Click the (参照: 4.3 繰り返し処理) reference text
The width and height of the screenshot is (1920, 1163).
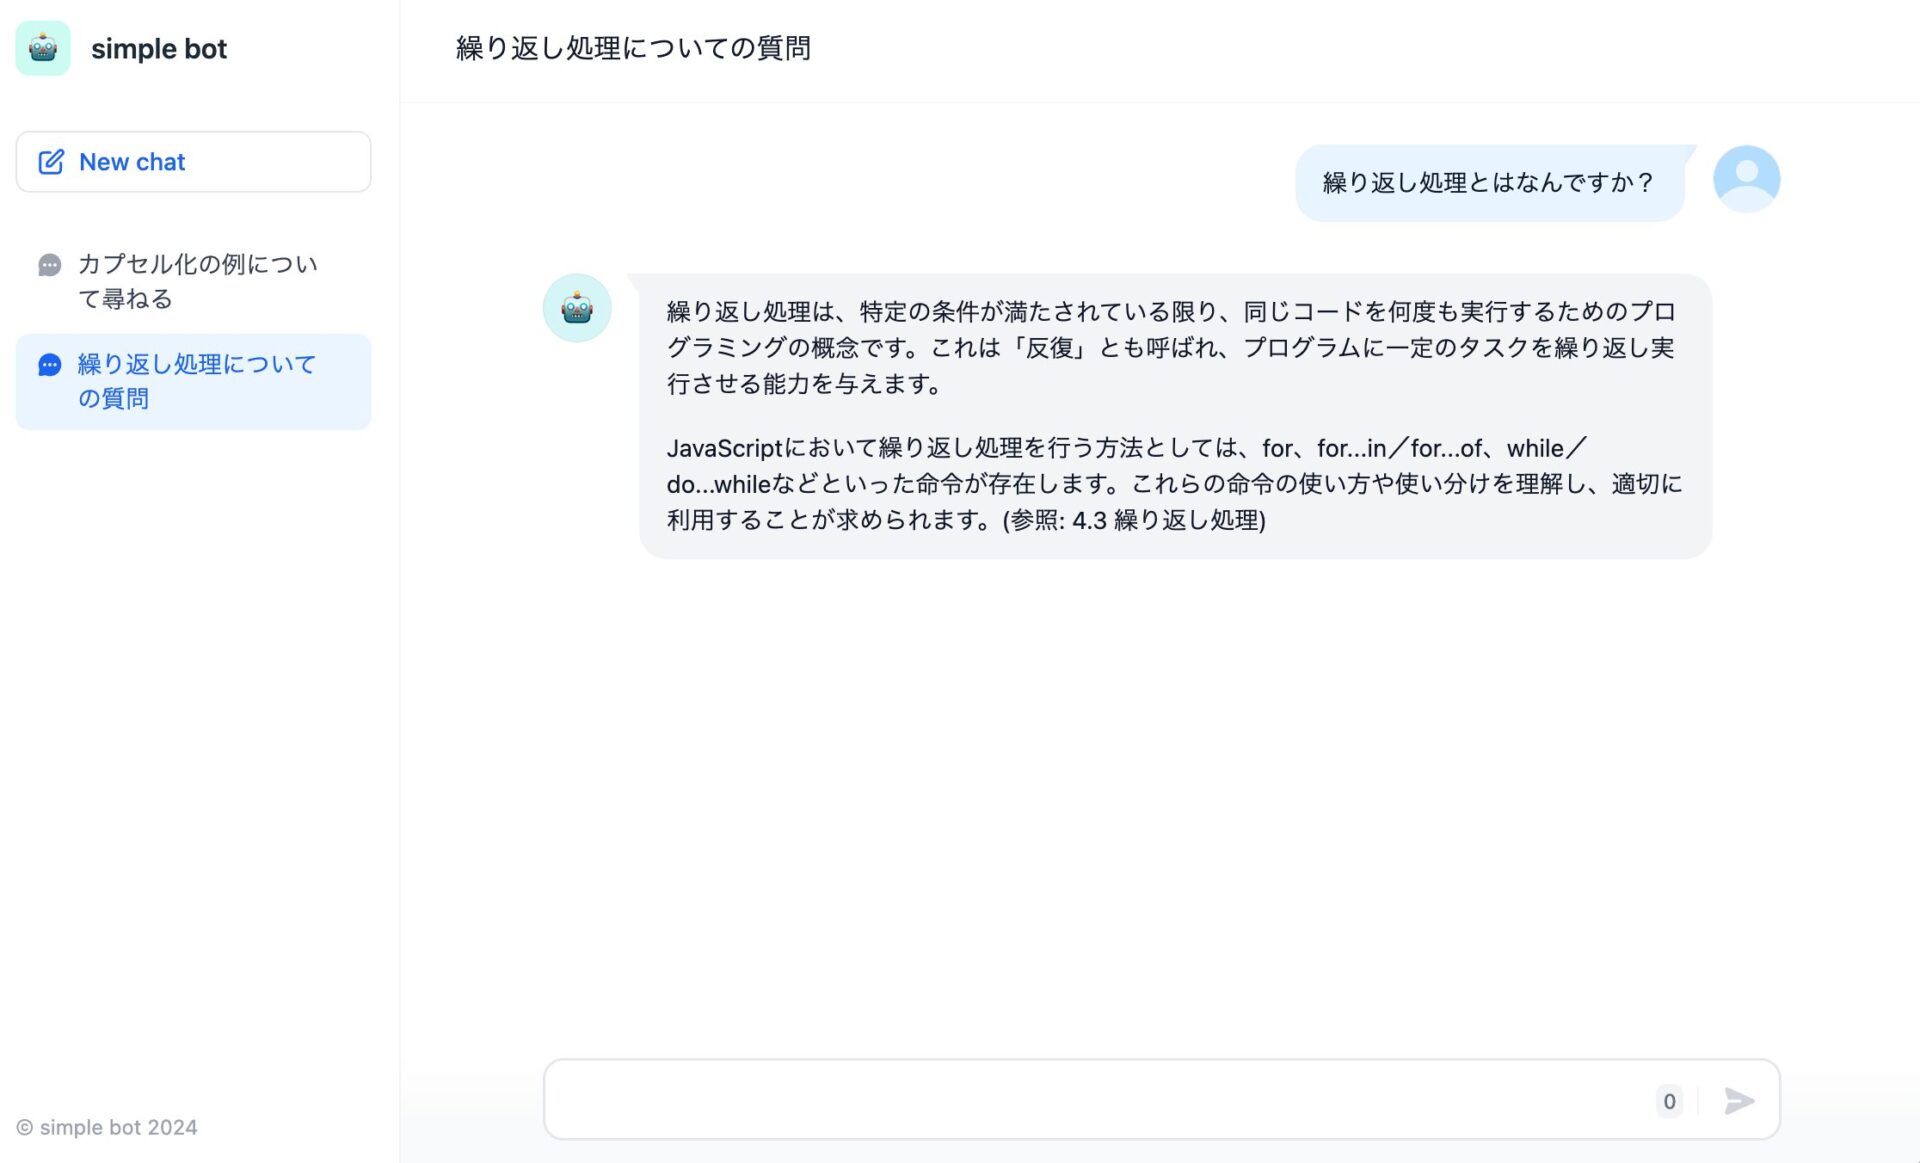(x=1134, y=520)
